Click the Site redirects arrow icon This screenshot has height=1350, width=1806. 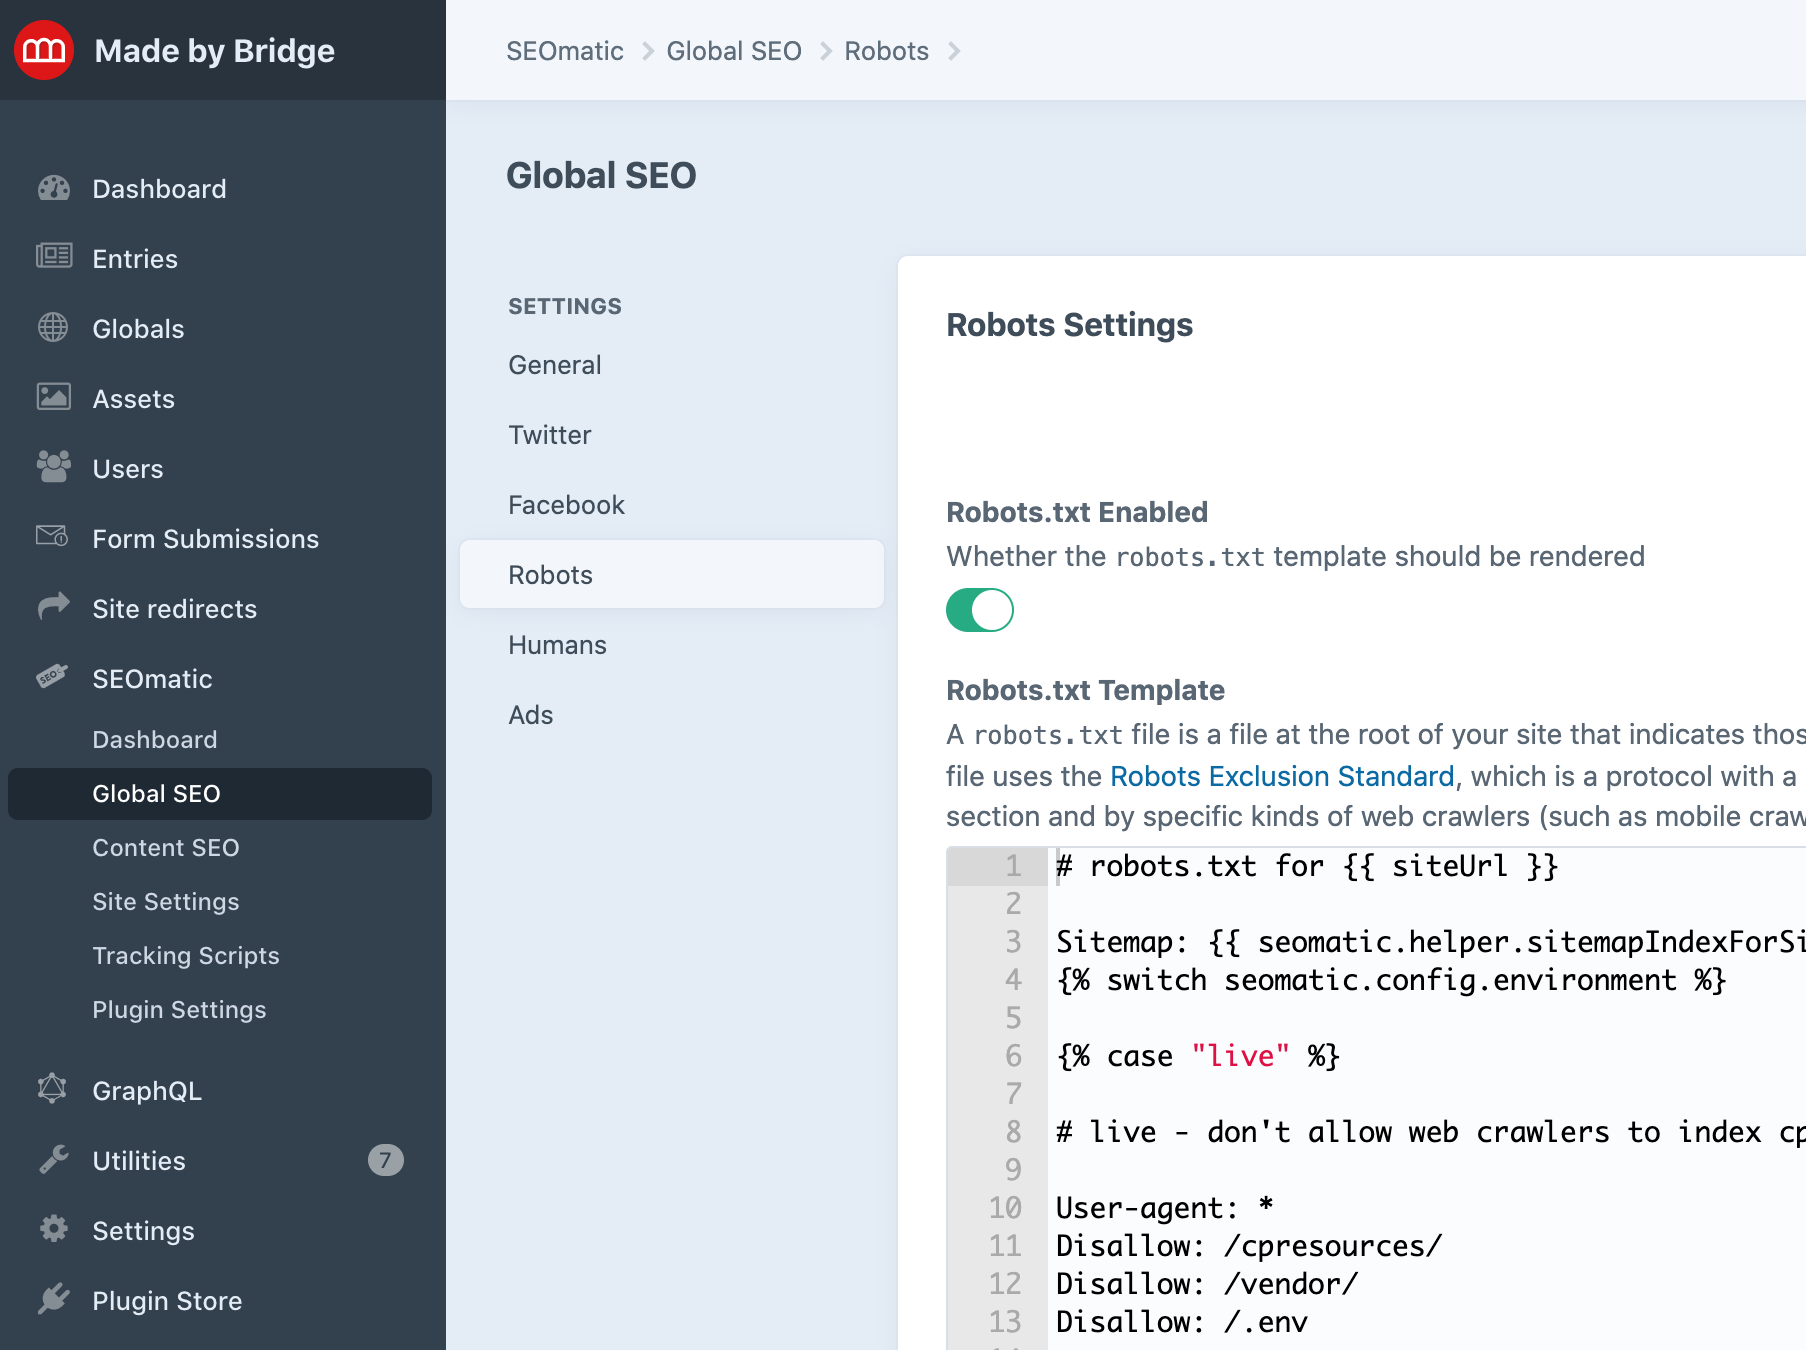click(x=53, y=607)
